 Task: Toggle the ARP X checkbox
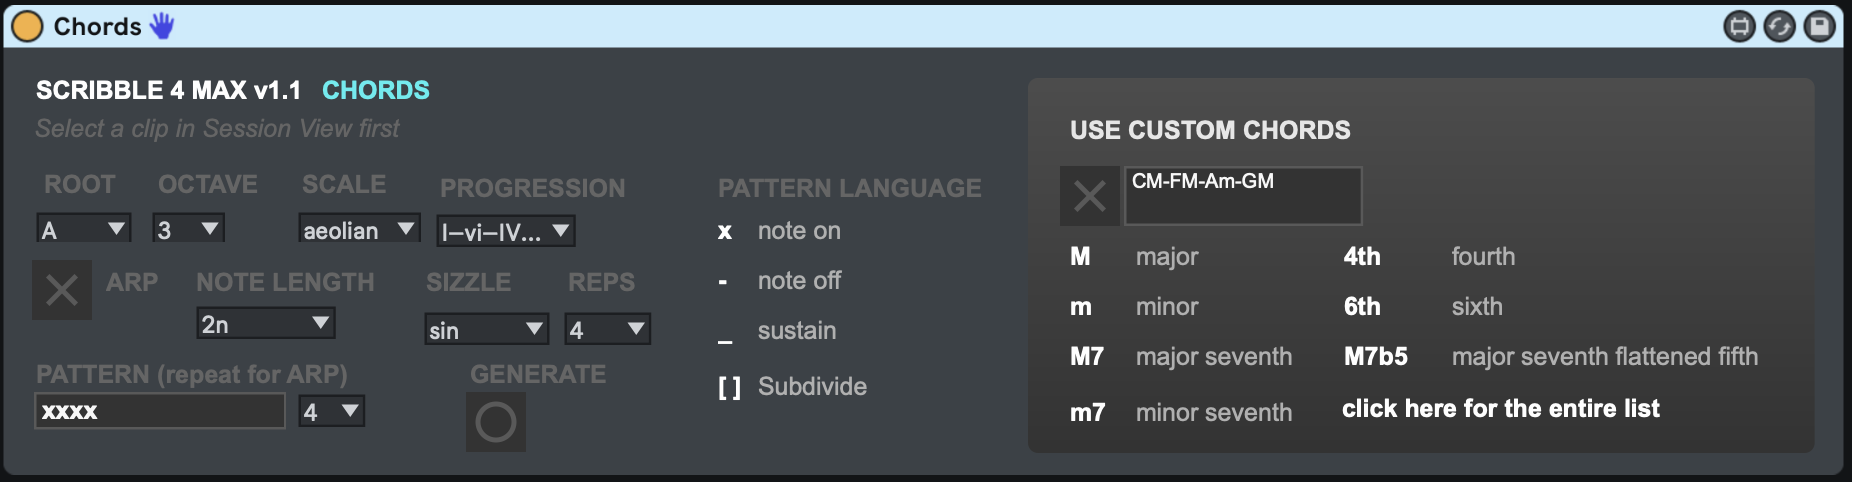pos(62,290)
